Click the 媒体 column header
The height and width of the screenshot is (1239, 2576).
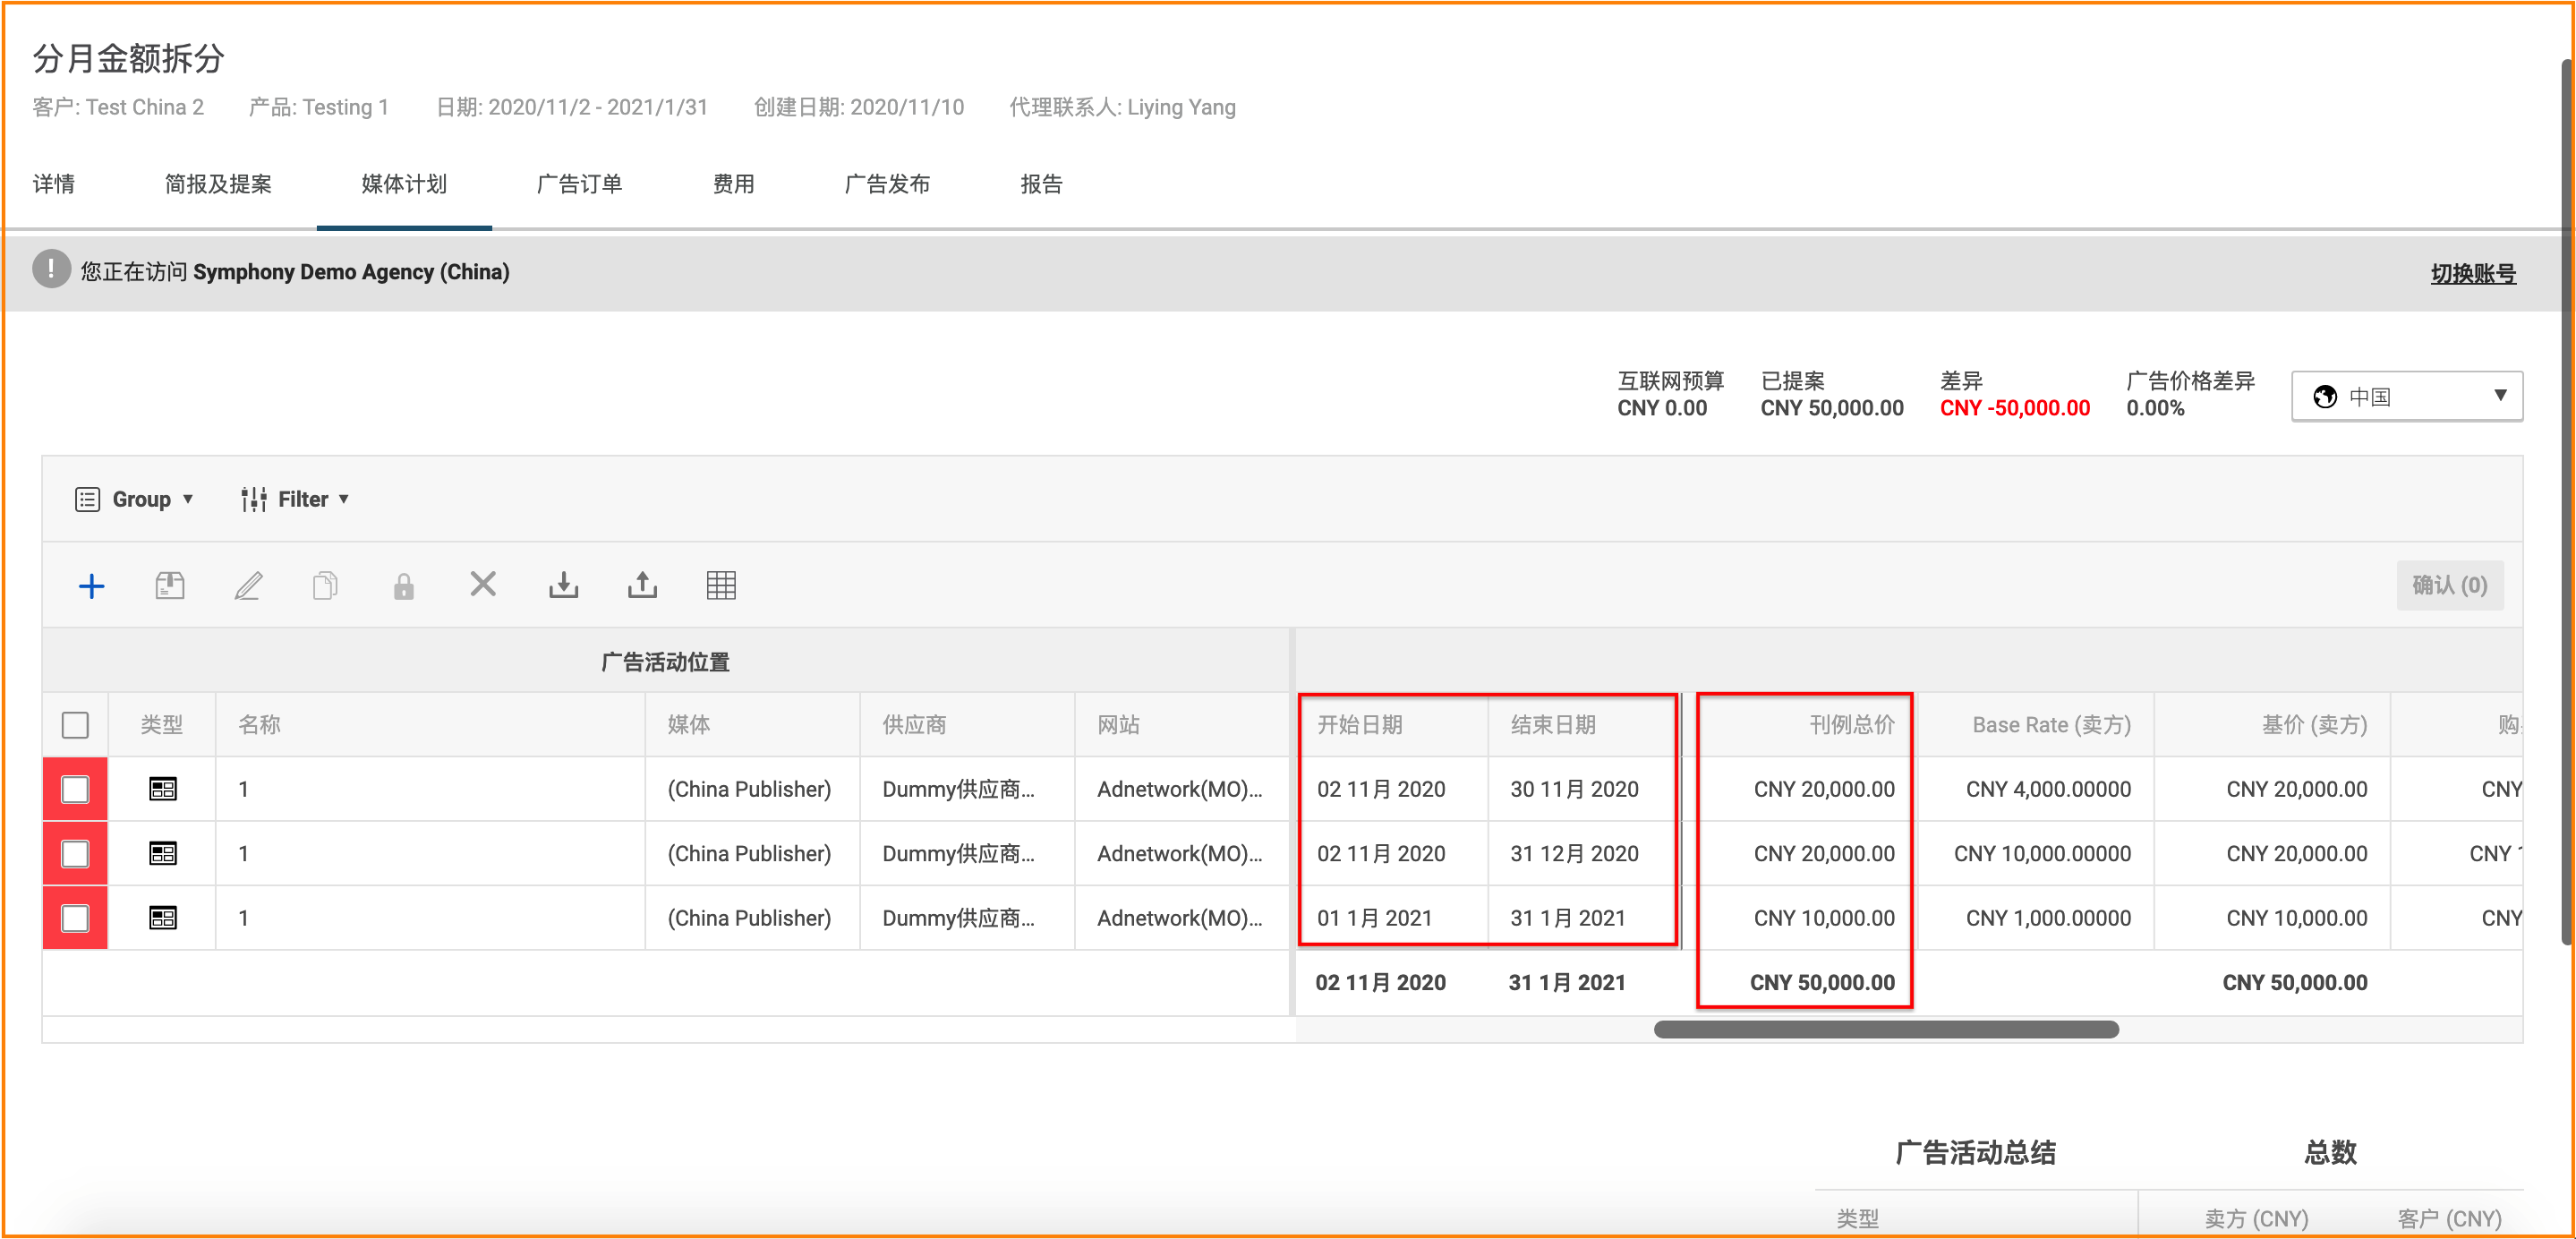(752, 725)
